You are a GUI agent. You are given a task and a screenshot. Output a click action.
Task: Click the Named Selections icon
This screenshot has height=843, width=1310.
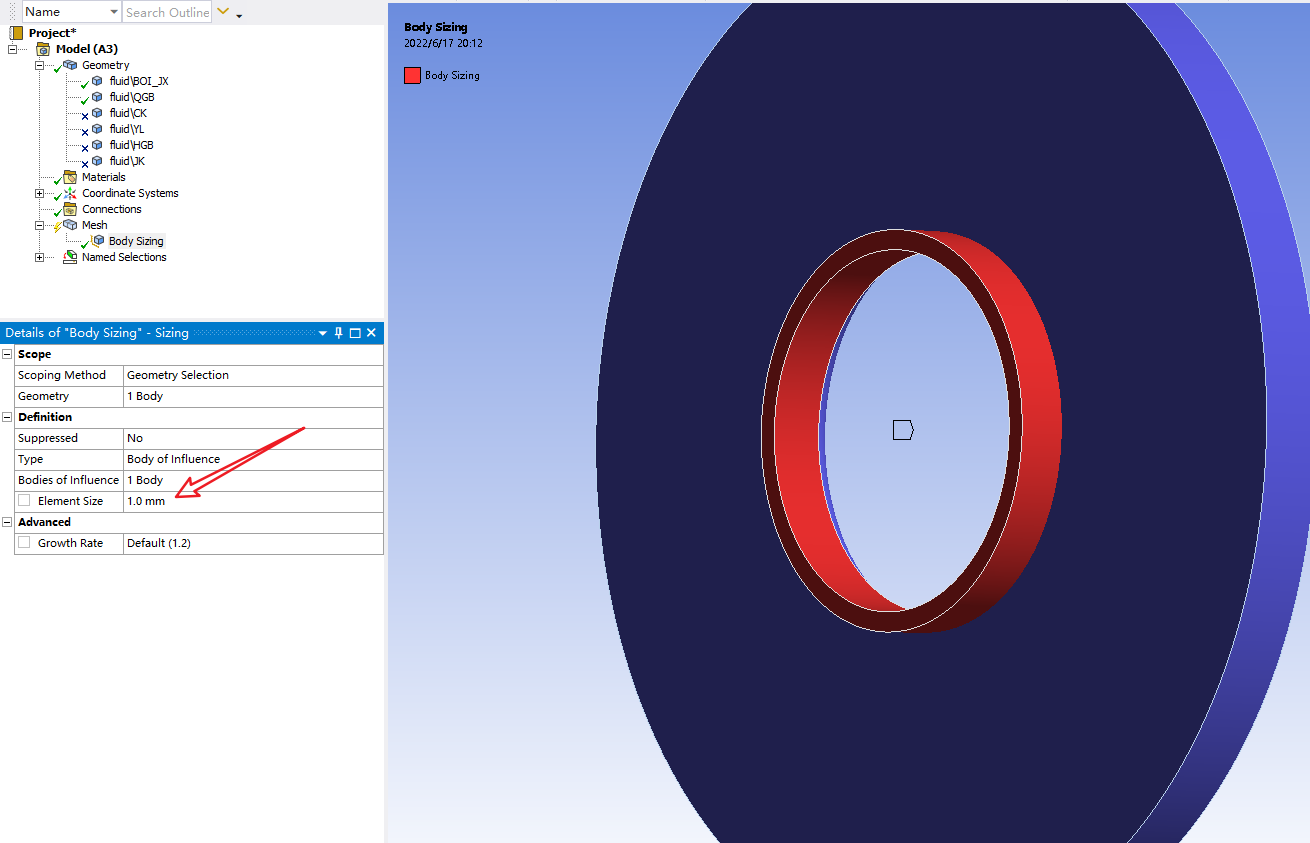(x=70, y=257)
